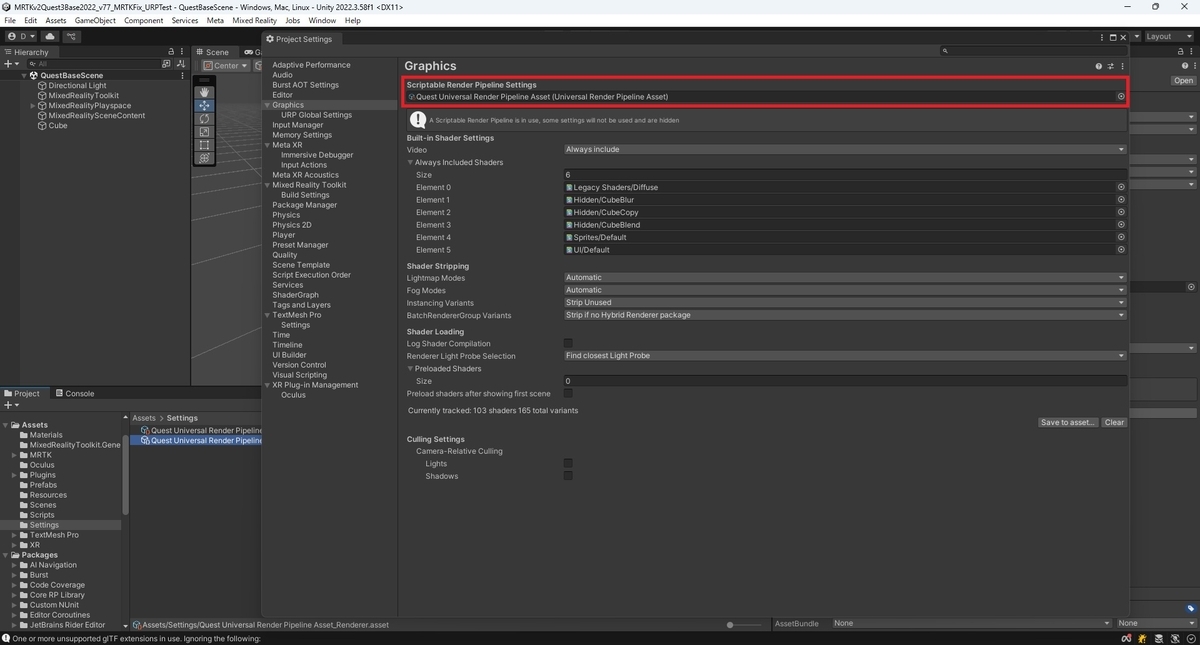The image size is (1200, 645).
Task: Open the Graphics settings help icon
Action: pyautogui.click(x=1097, y=66)
